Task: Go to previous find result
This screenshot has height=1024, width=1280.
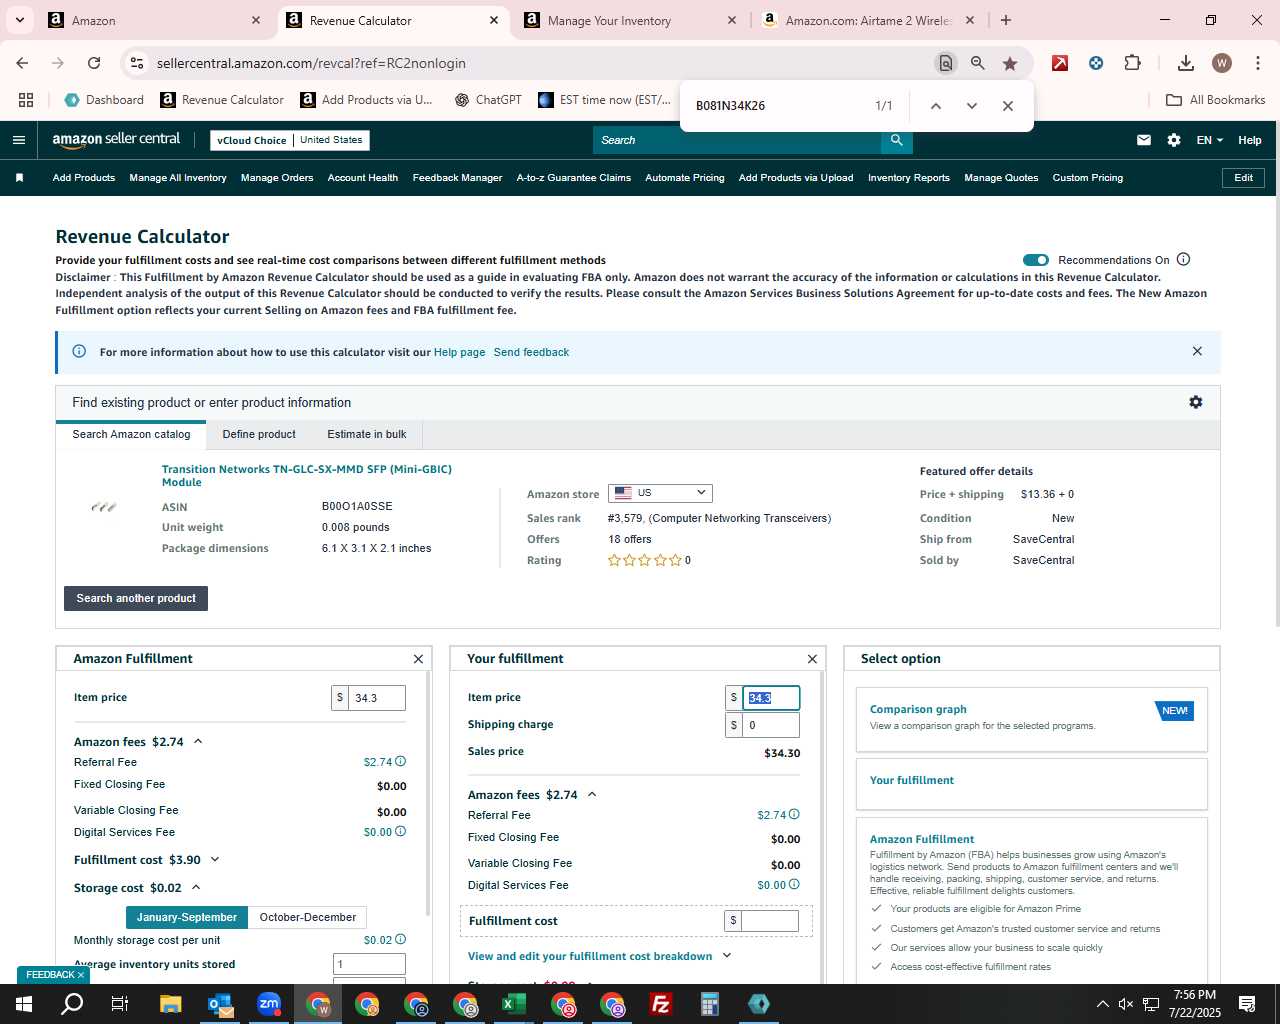Action: pos(936,106)
